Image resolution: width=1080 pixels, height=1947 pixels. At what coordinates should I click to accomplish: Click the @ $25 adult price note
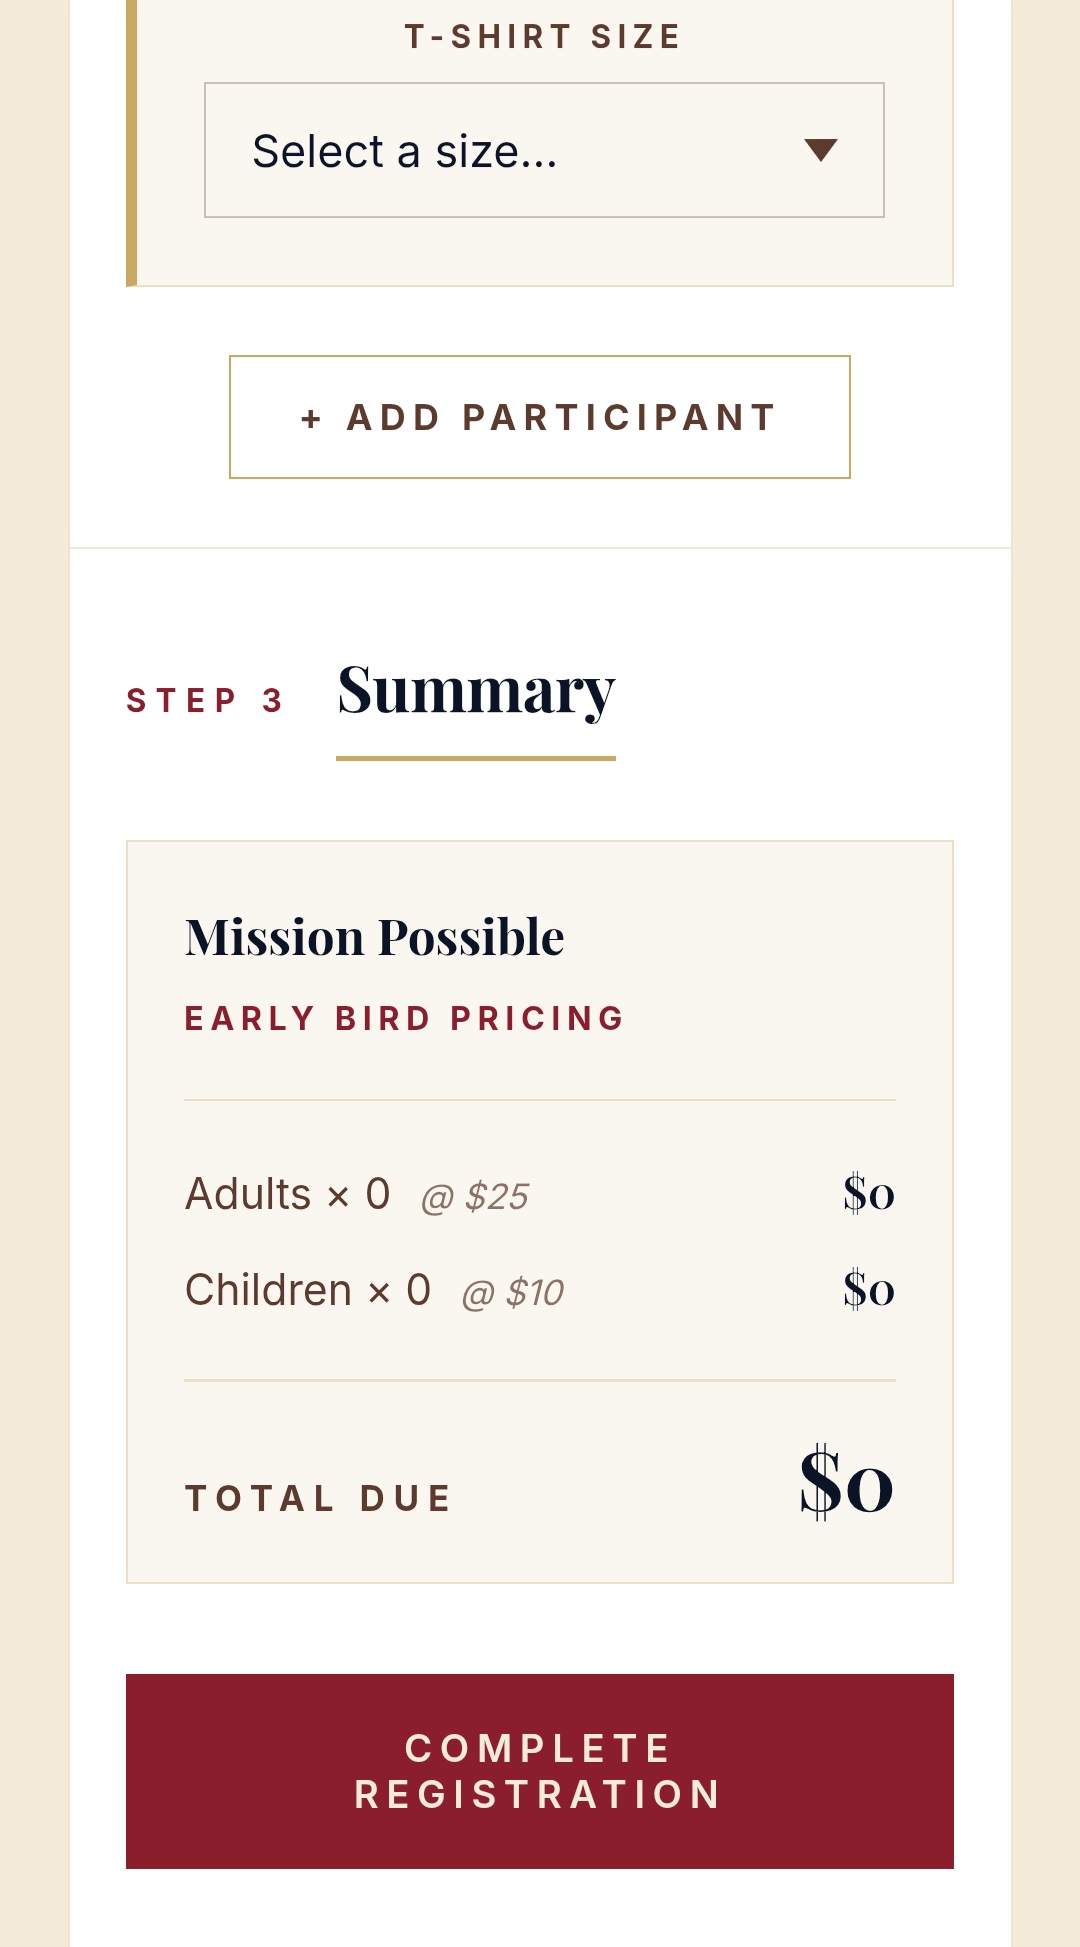click(x=475, y=1197)
